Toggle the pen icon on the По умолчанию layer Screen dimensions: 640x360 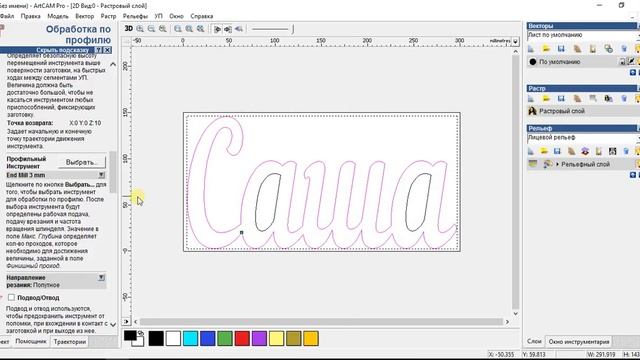coord(631,62)
